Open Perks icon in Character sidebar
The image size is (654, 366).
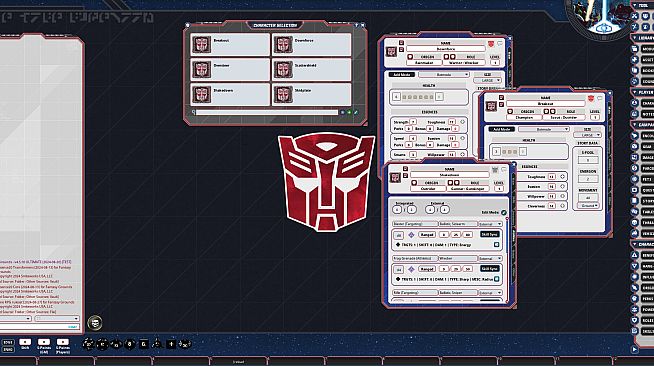pyautogui.click(x=635, y=298)
